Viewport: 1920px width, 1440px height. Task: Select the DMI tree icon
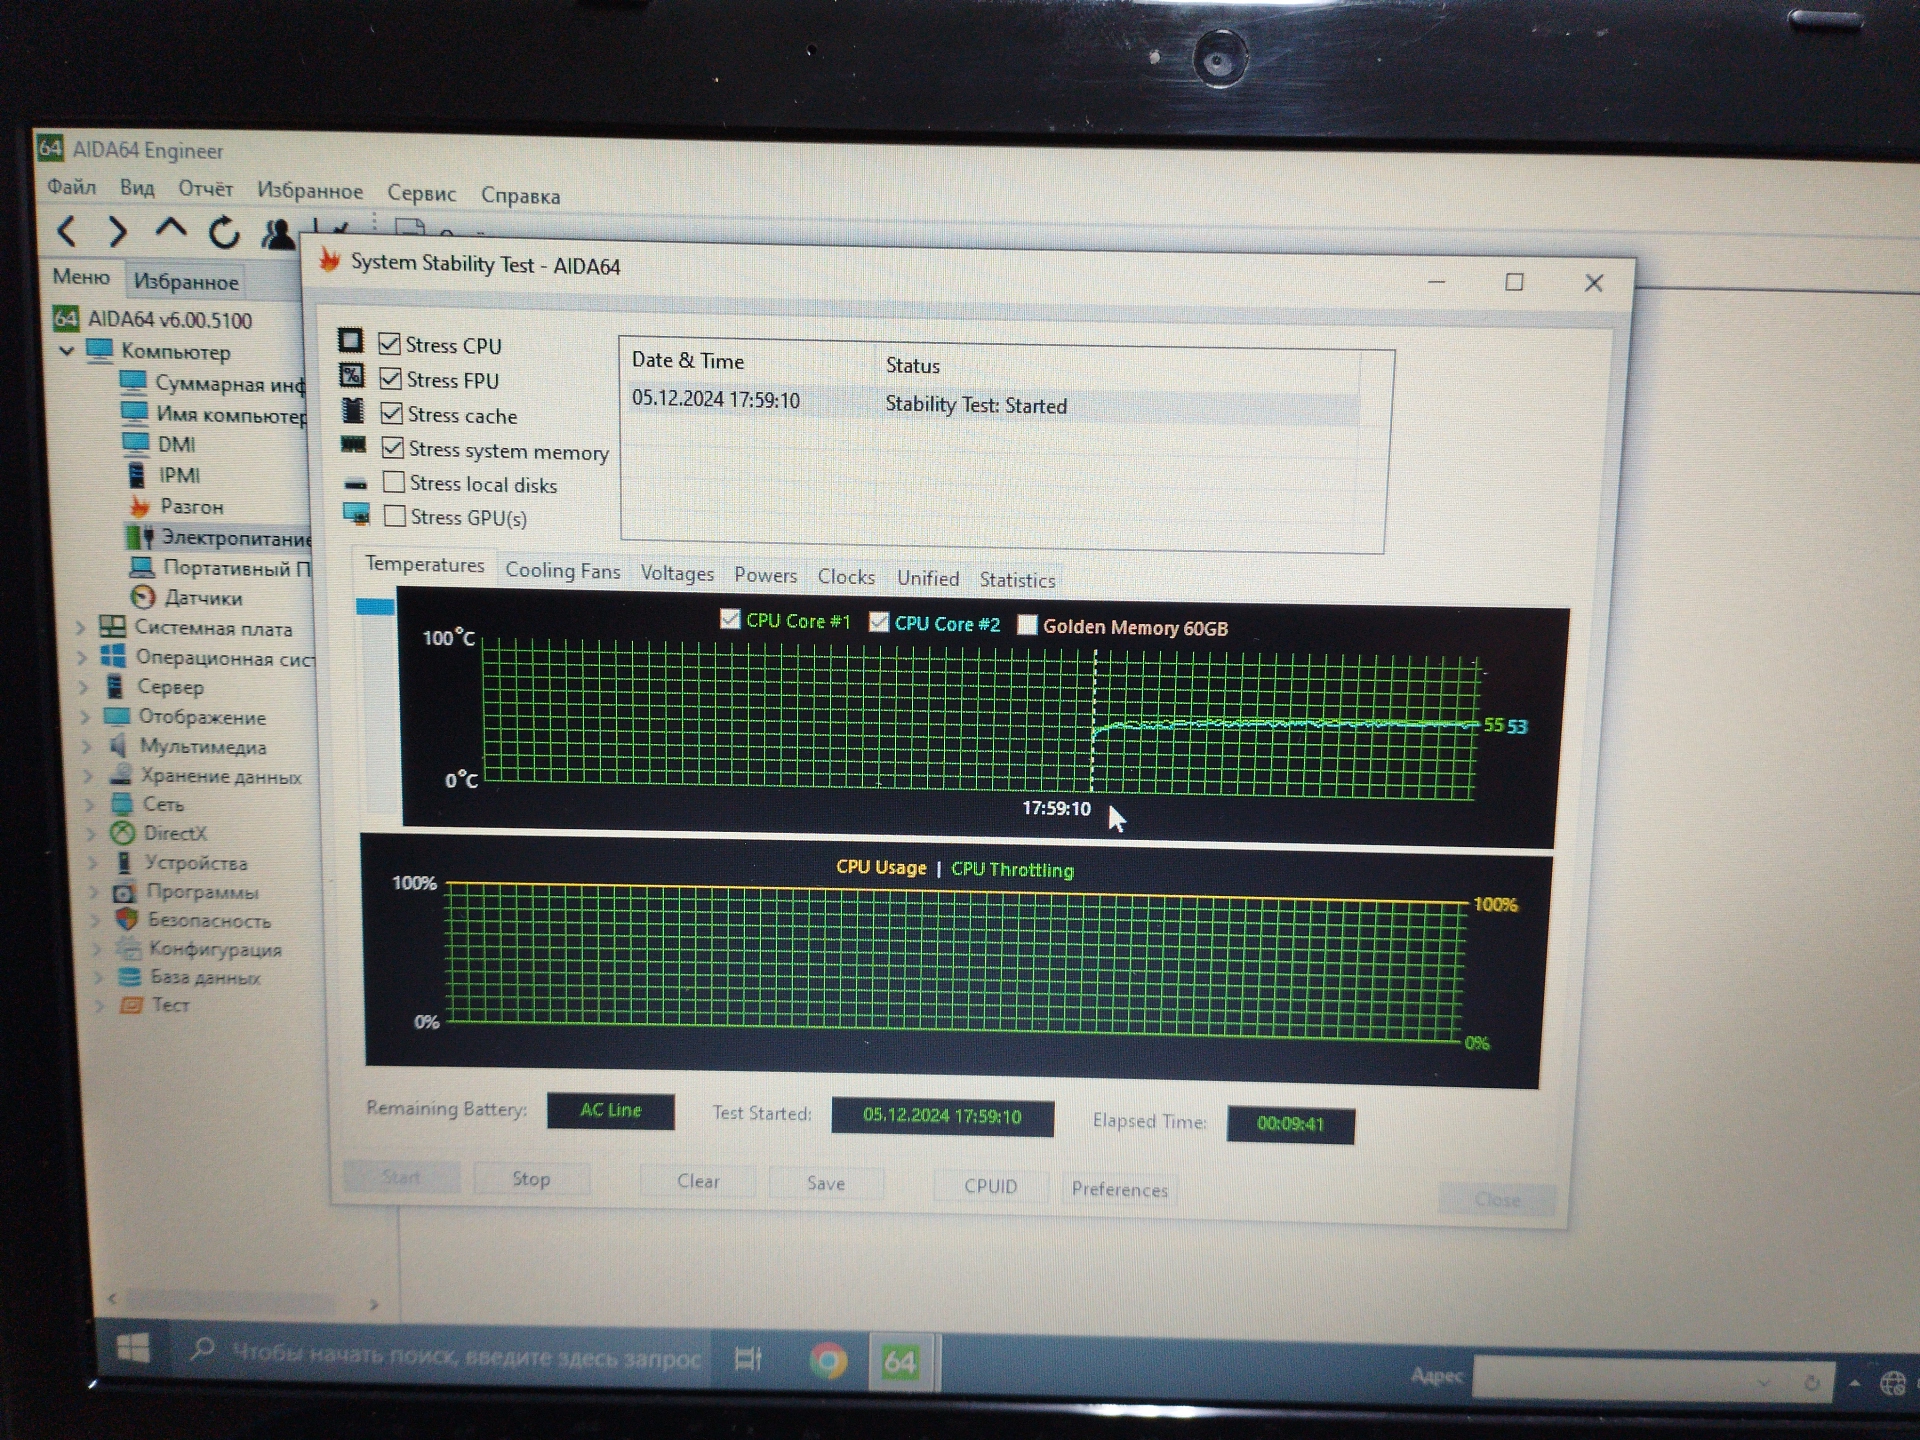point(135,443)
